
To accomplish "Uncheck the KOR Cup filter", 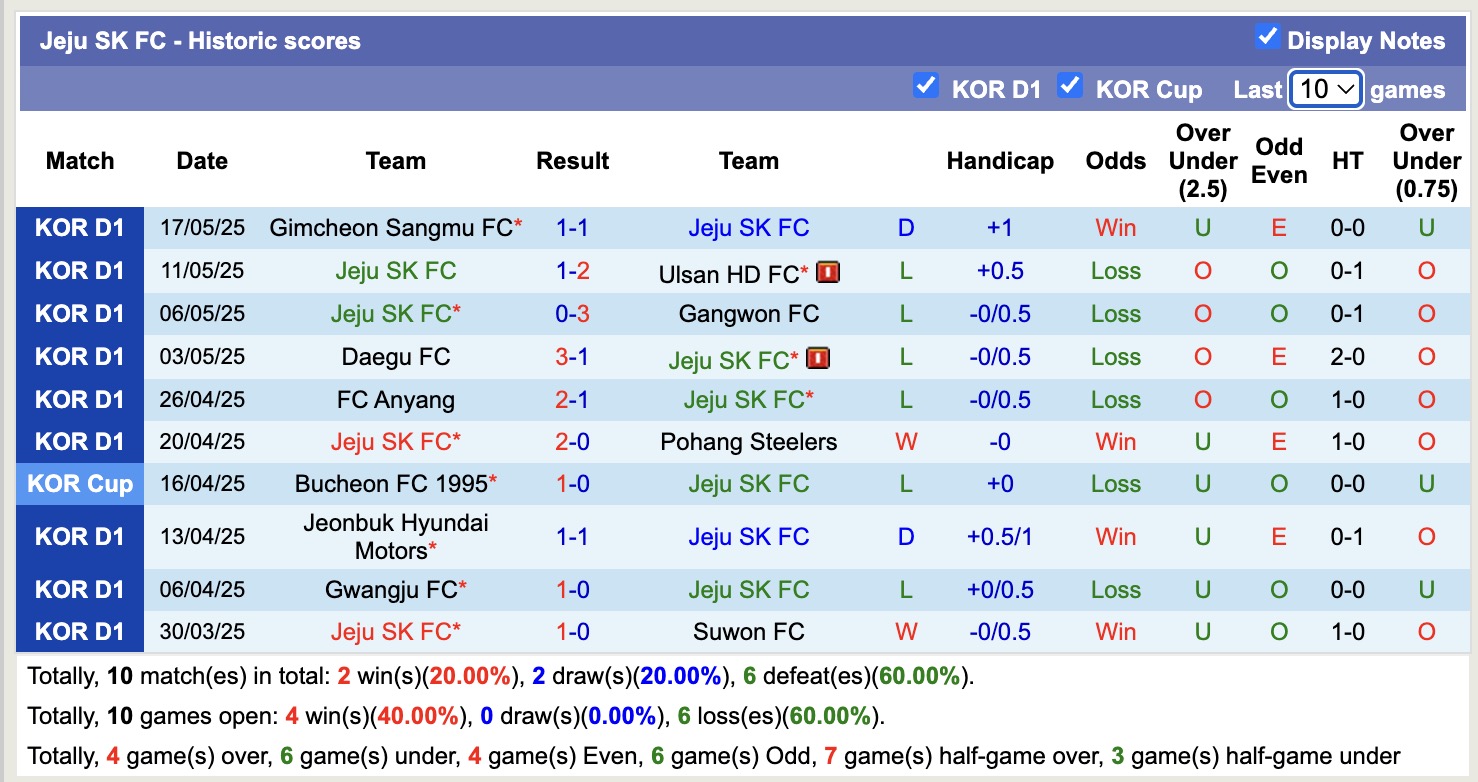I will pos(1070,88).
